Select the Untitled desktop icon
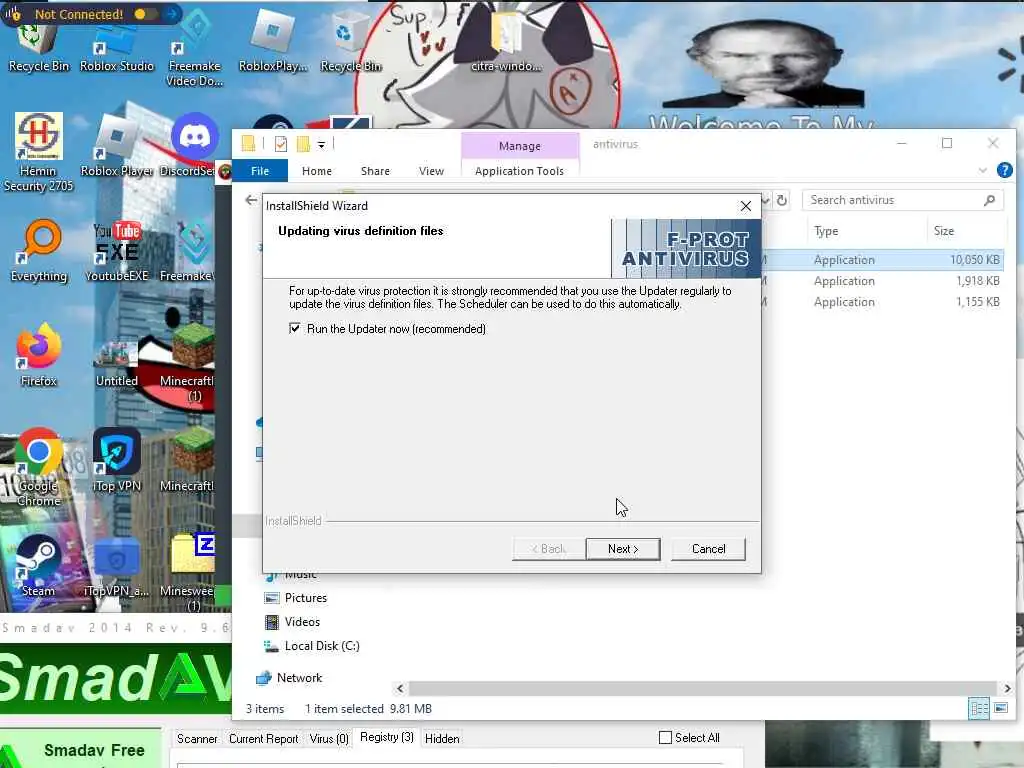Image resolution: width=1024 pixels, height=768 pixels. point(117,362)
